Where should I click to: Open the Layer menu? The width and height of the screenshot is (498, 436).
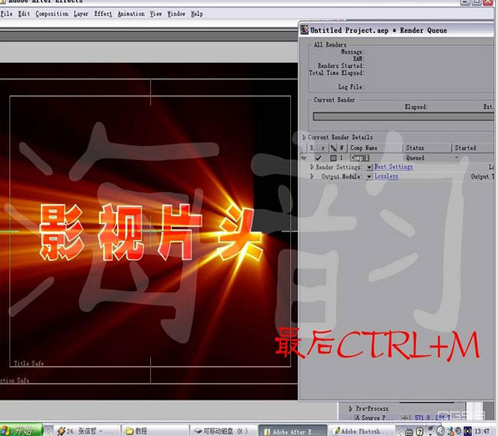tap(81, 14)
